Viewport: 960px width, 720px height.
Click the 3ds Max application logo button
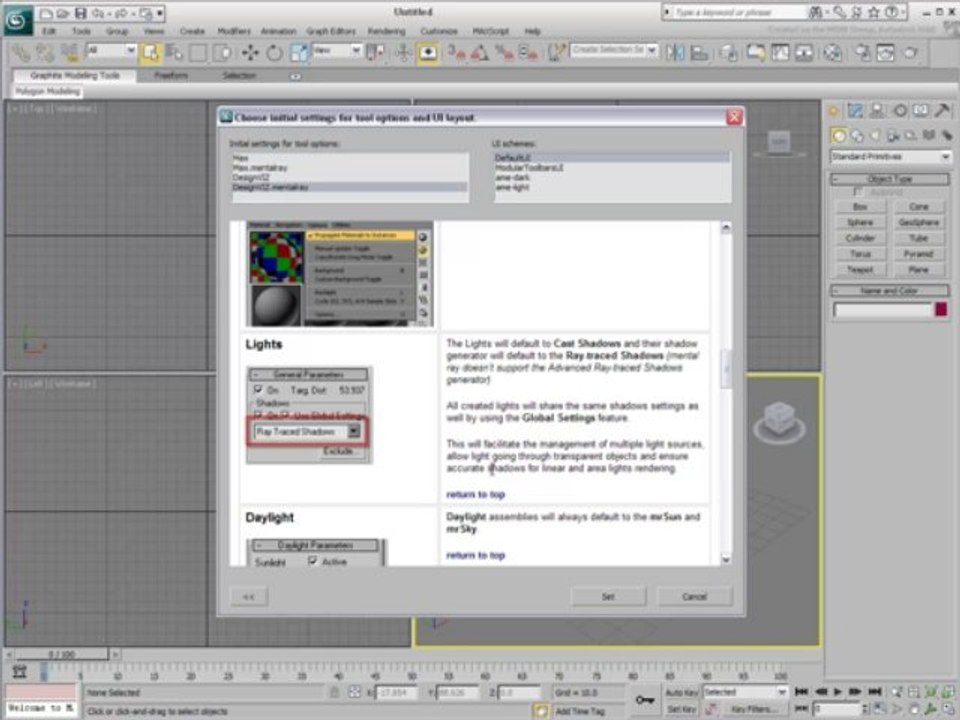pyautogui.click(x=17, y=20)
